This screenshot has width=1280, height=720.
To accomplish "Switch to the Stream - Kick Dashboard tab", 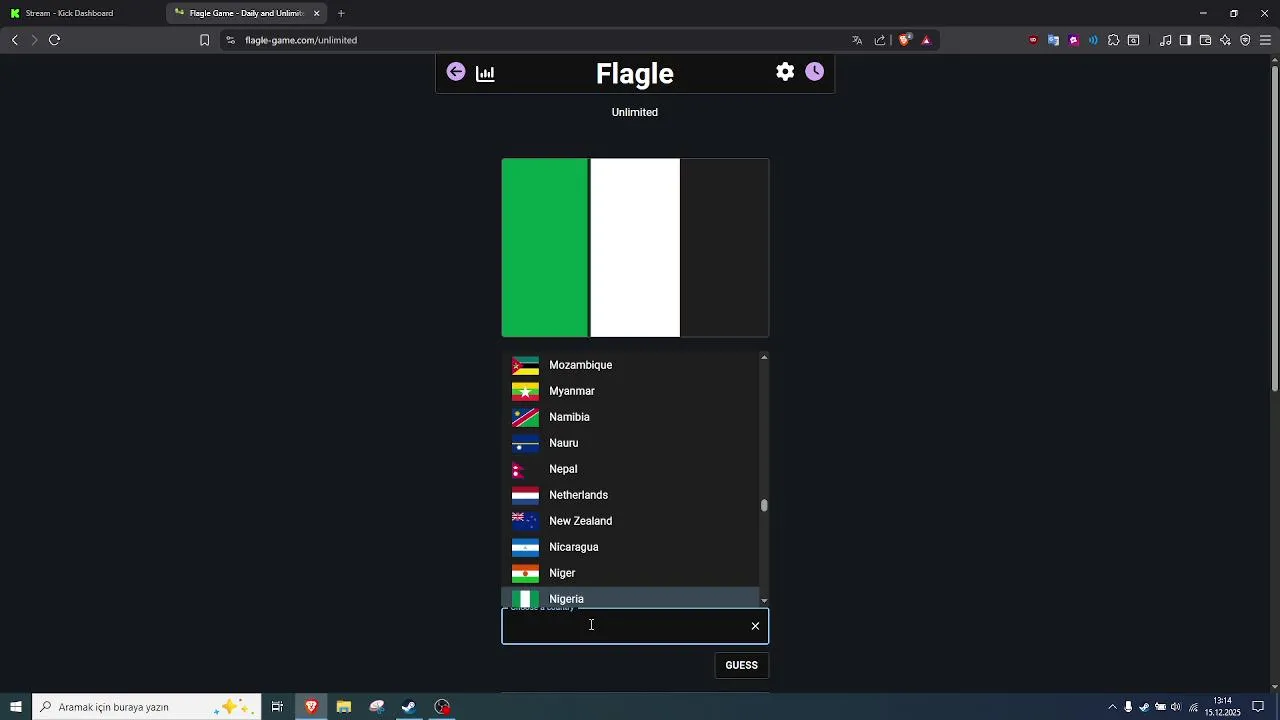I will 82,13.
